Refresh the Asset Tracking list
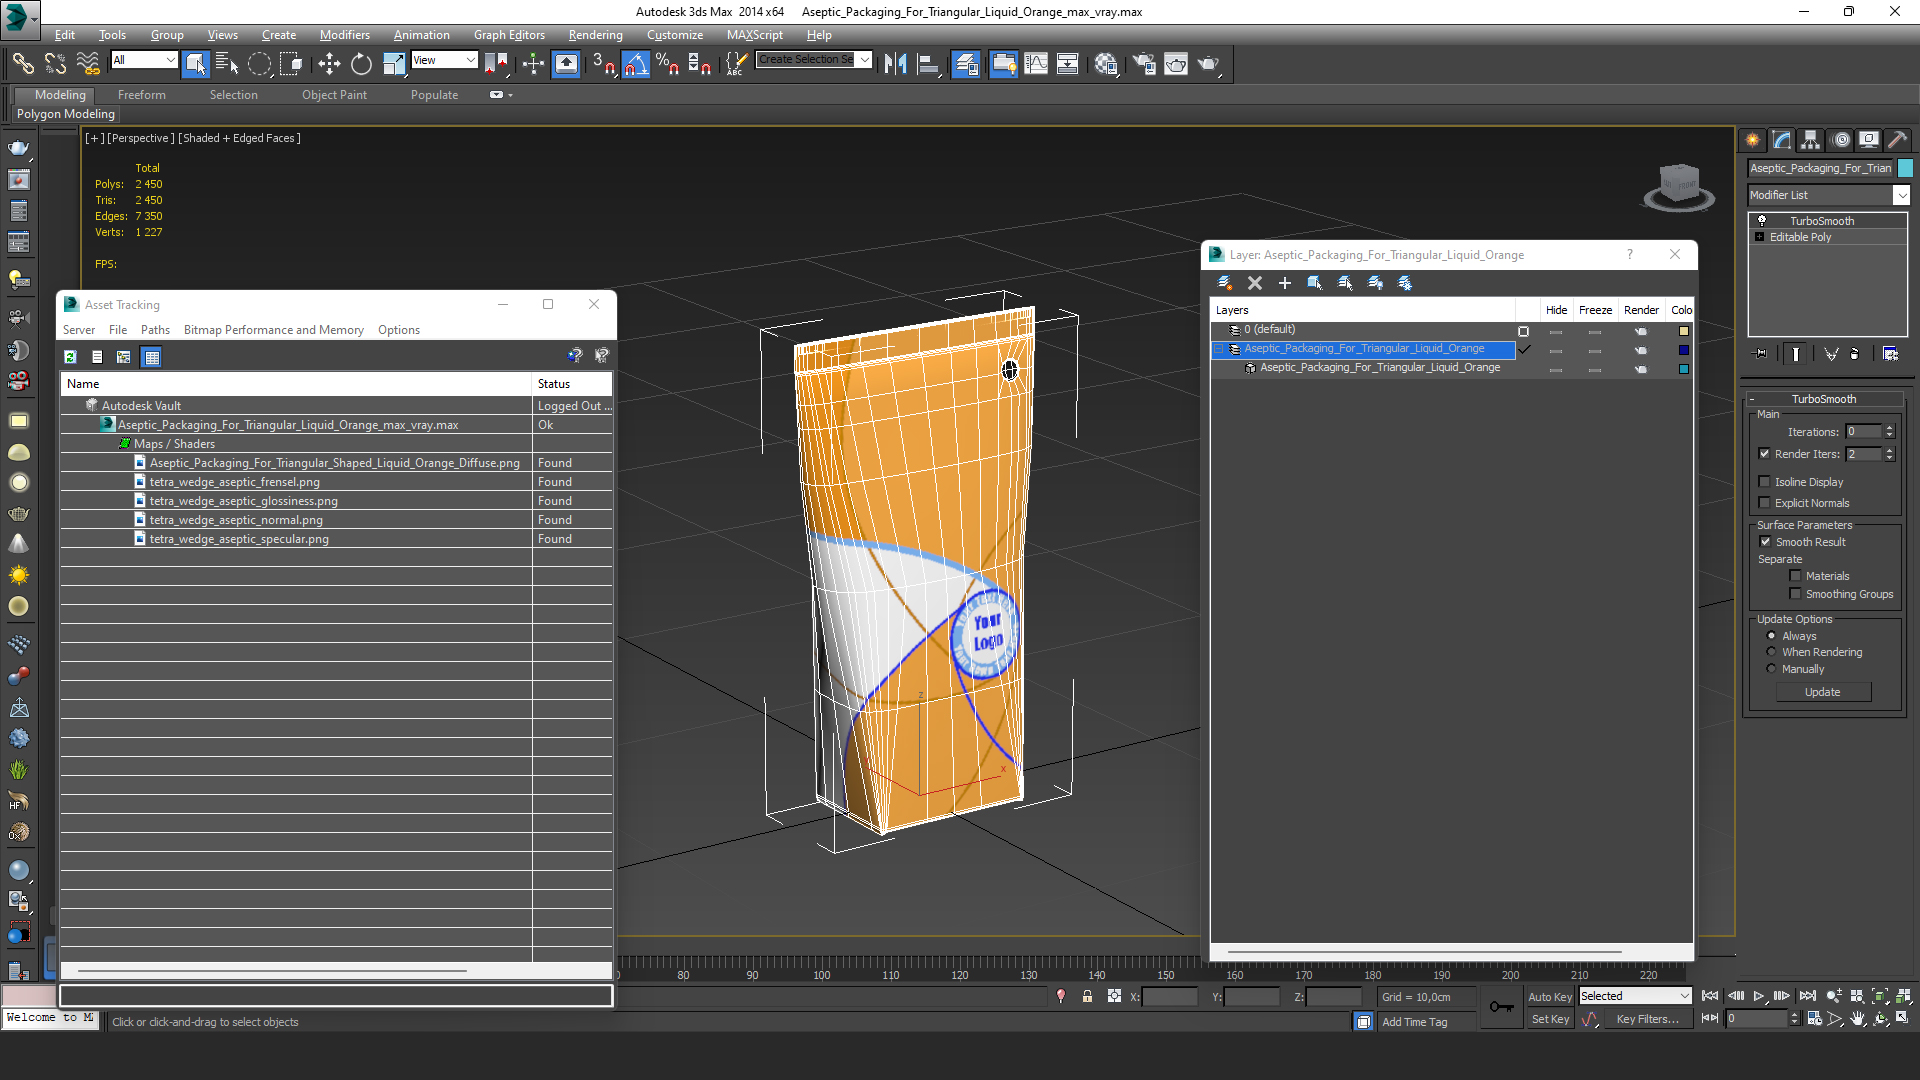This screenshot has width=1920, height=1080. point(70,357)
